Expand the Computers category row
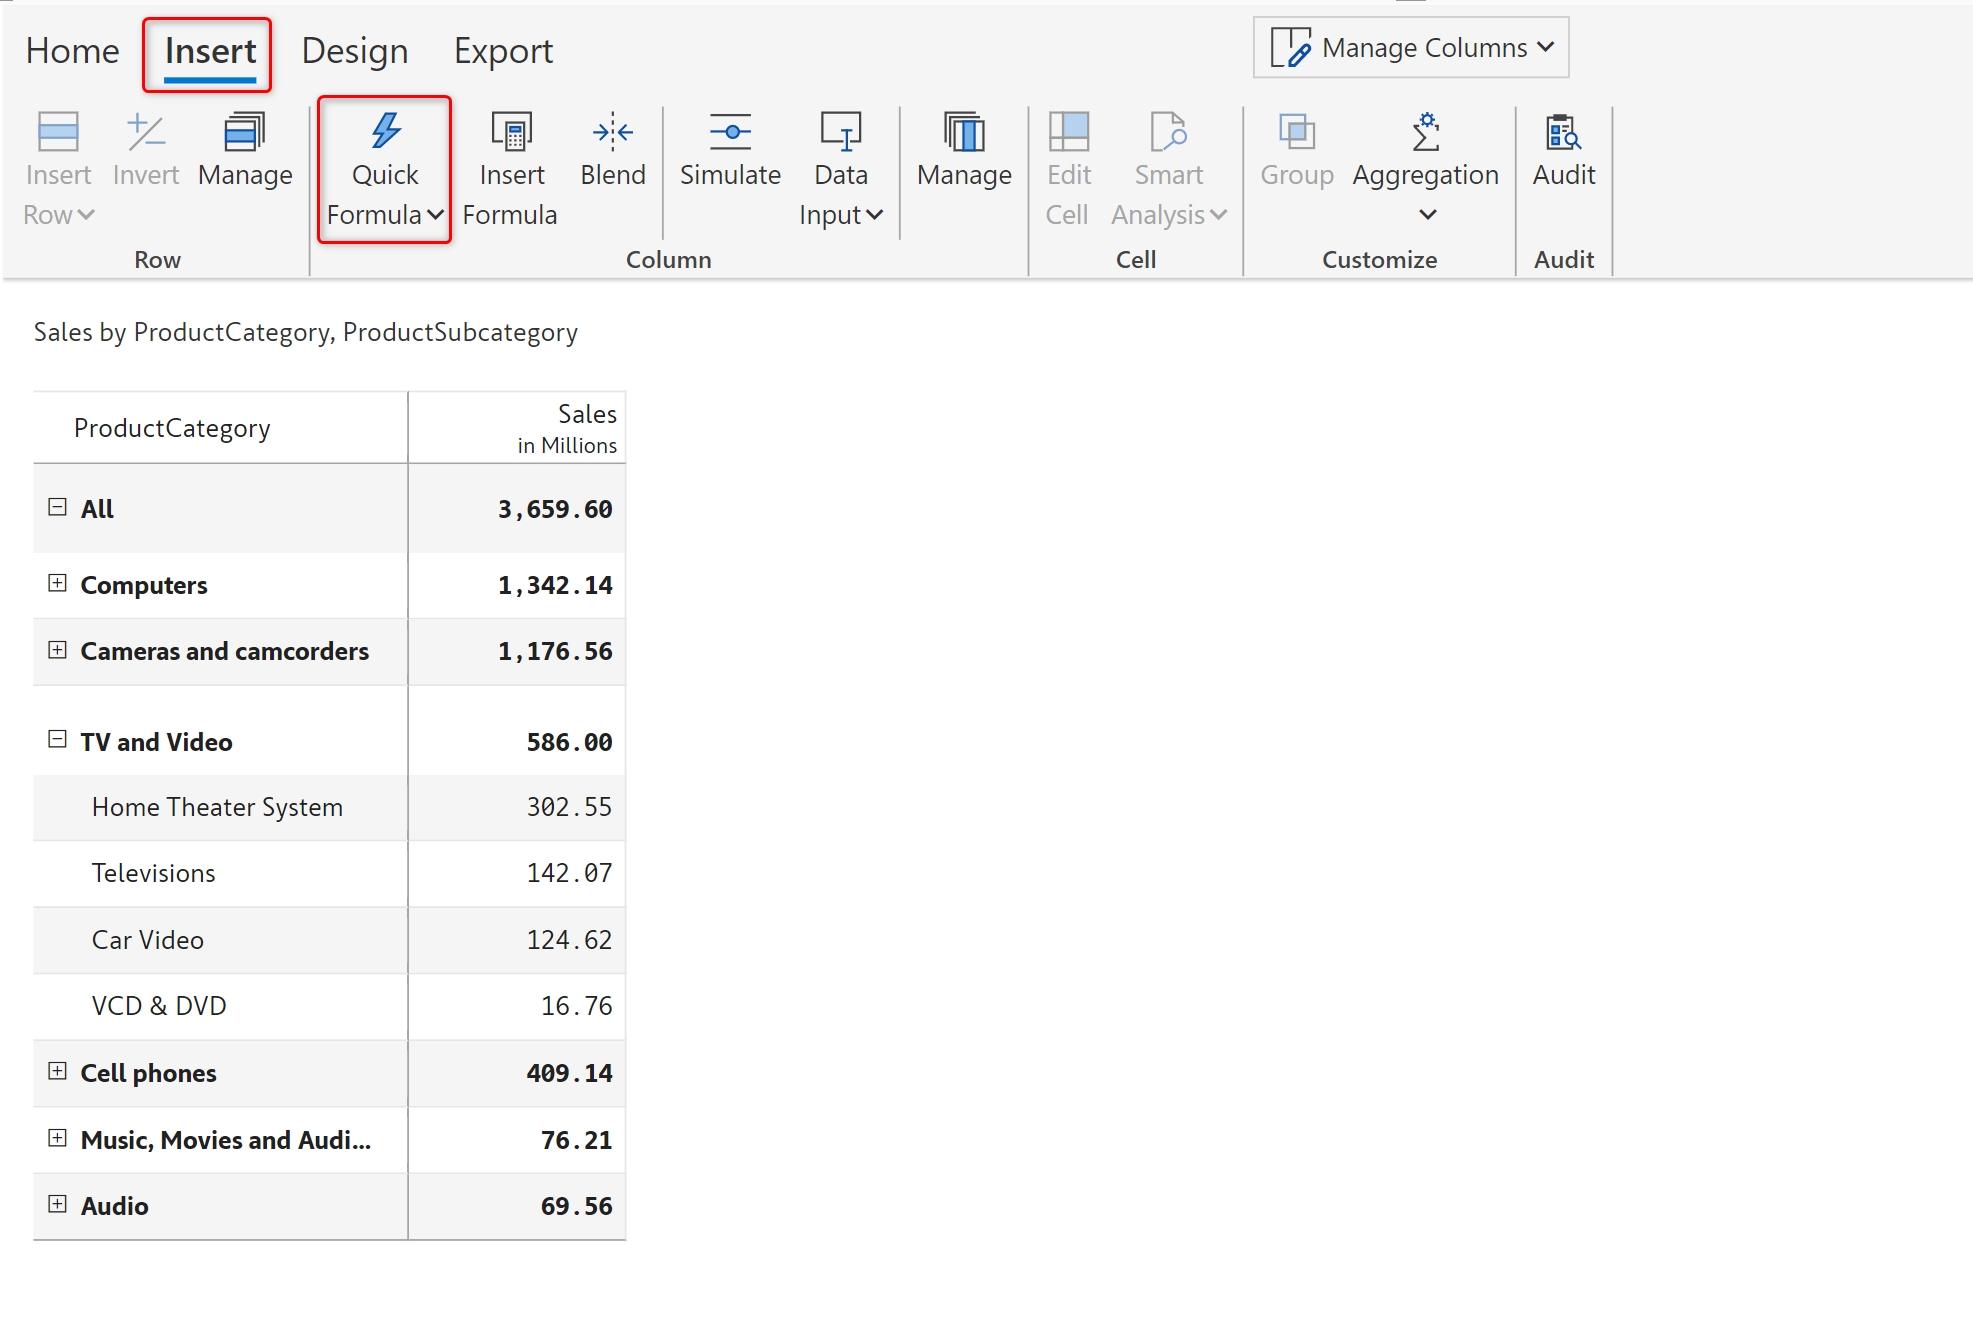1973x1327 pixels. click(x=58, y=583)
